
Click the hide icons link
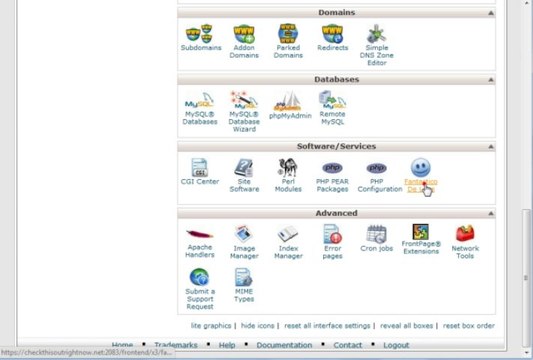point(257,326)
